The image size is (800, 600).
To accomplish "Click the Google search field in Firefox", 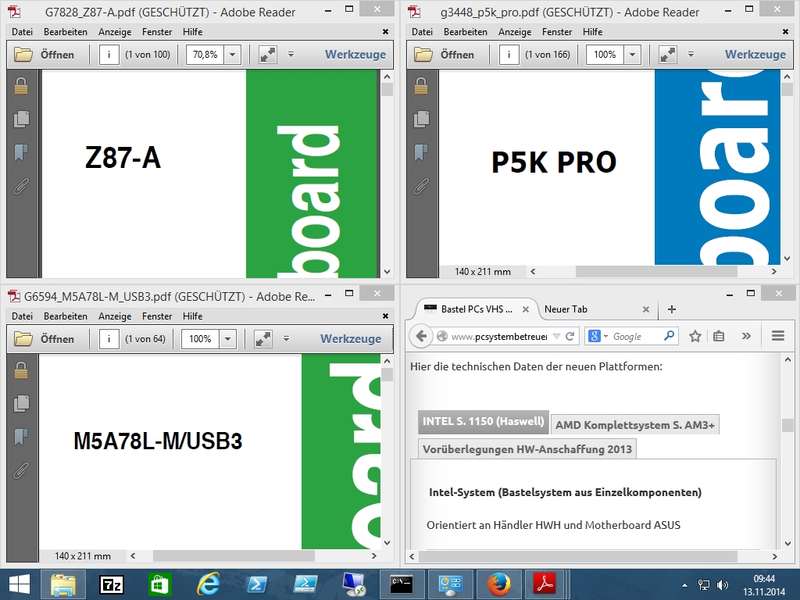I will tap(637, 336).
